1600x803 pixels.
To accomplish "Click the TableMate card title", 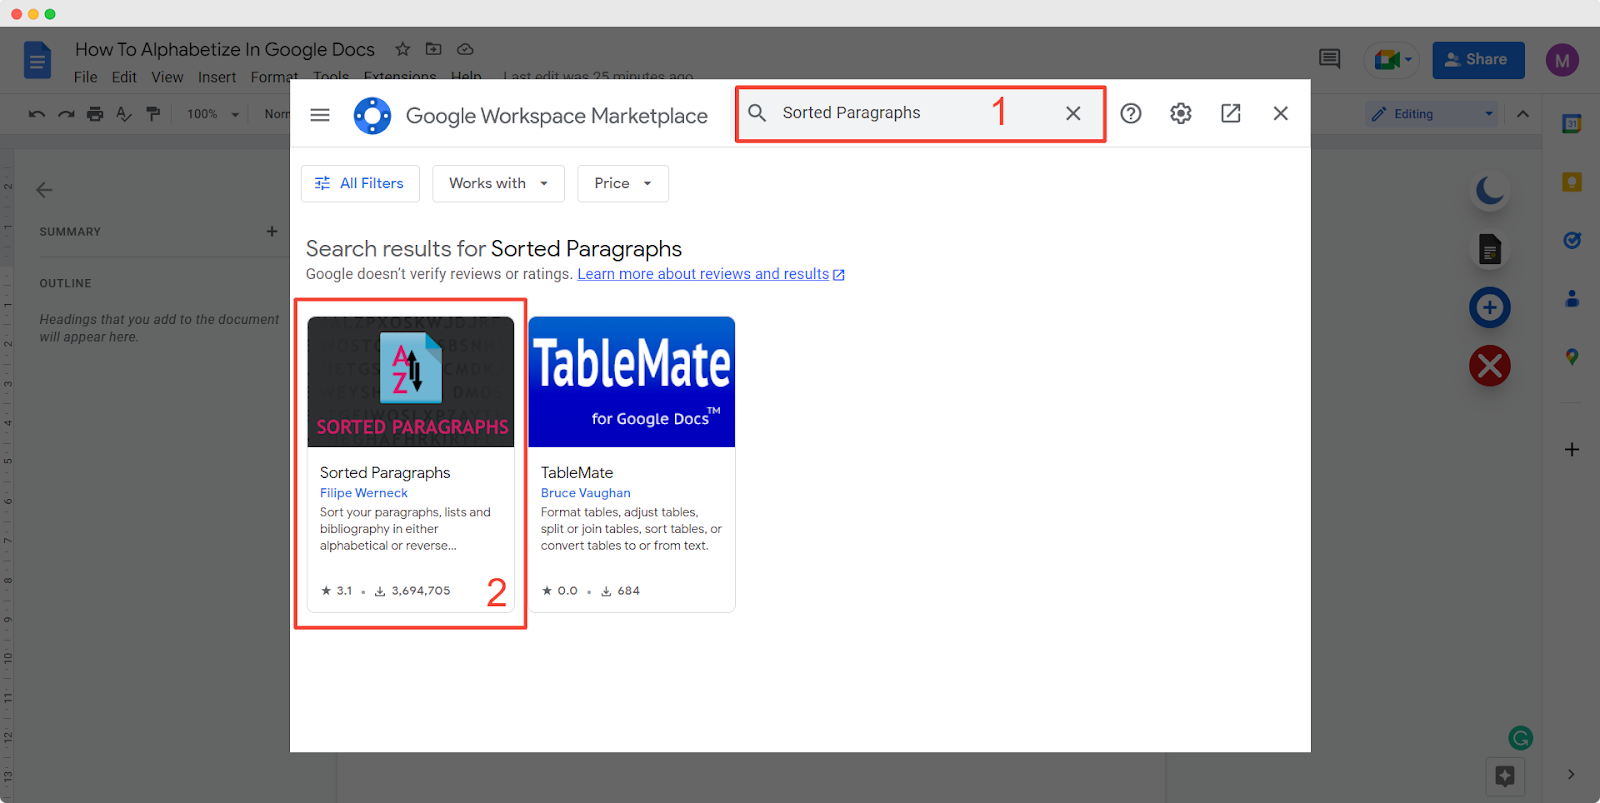I will (577, 472).
